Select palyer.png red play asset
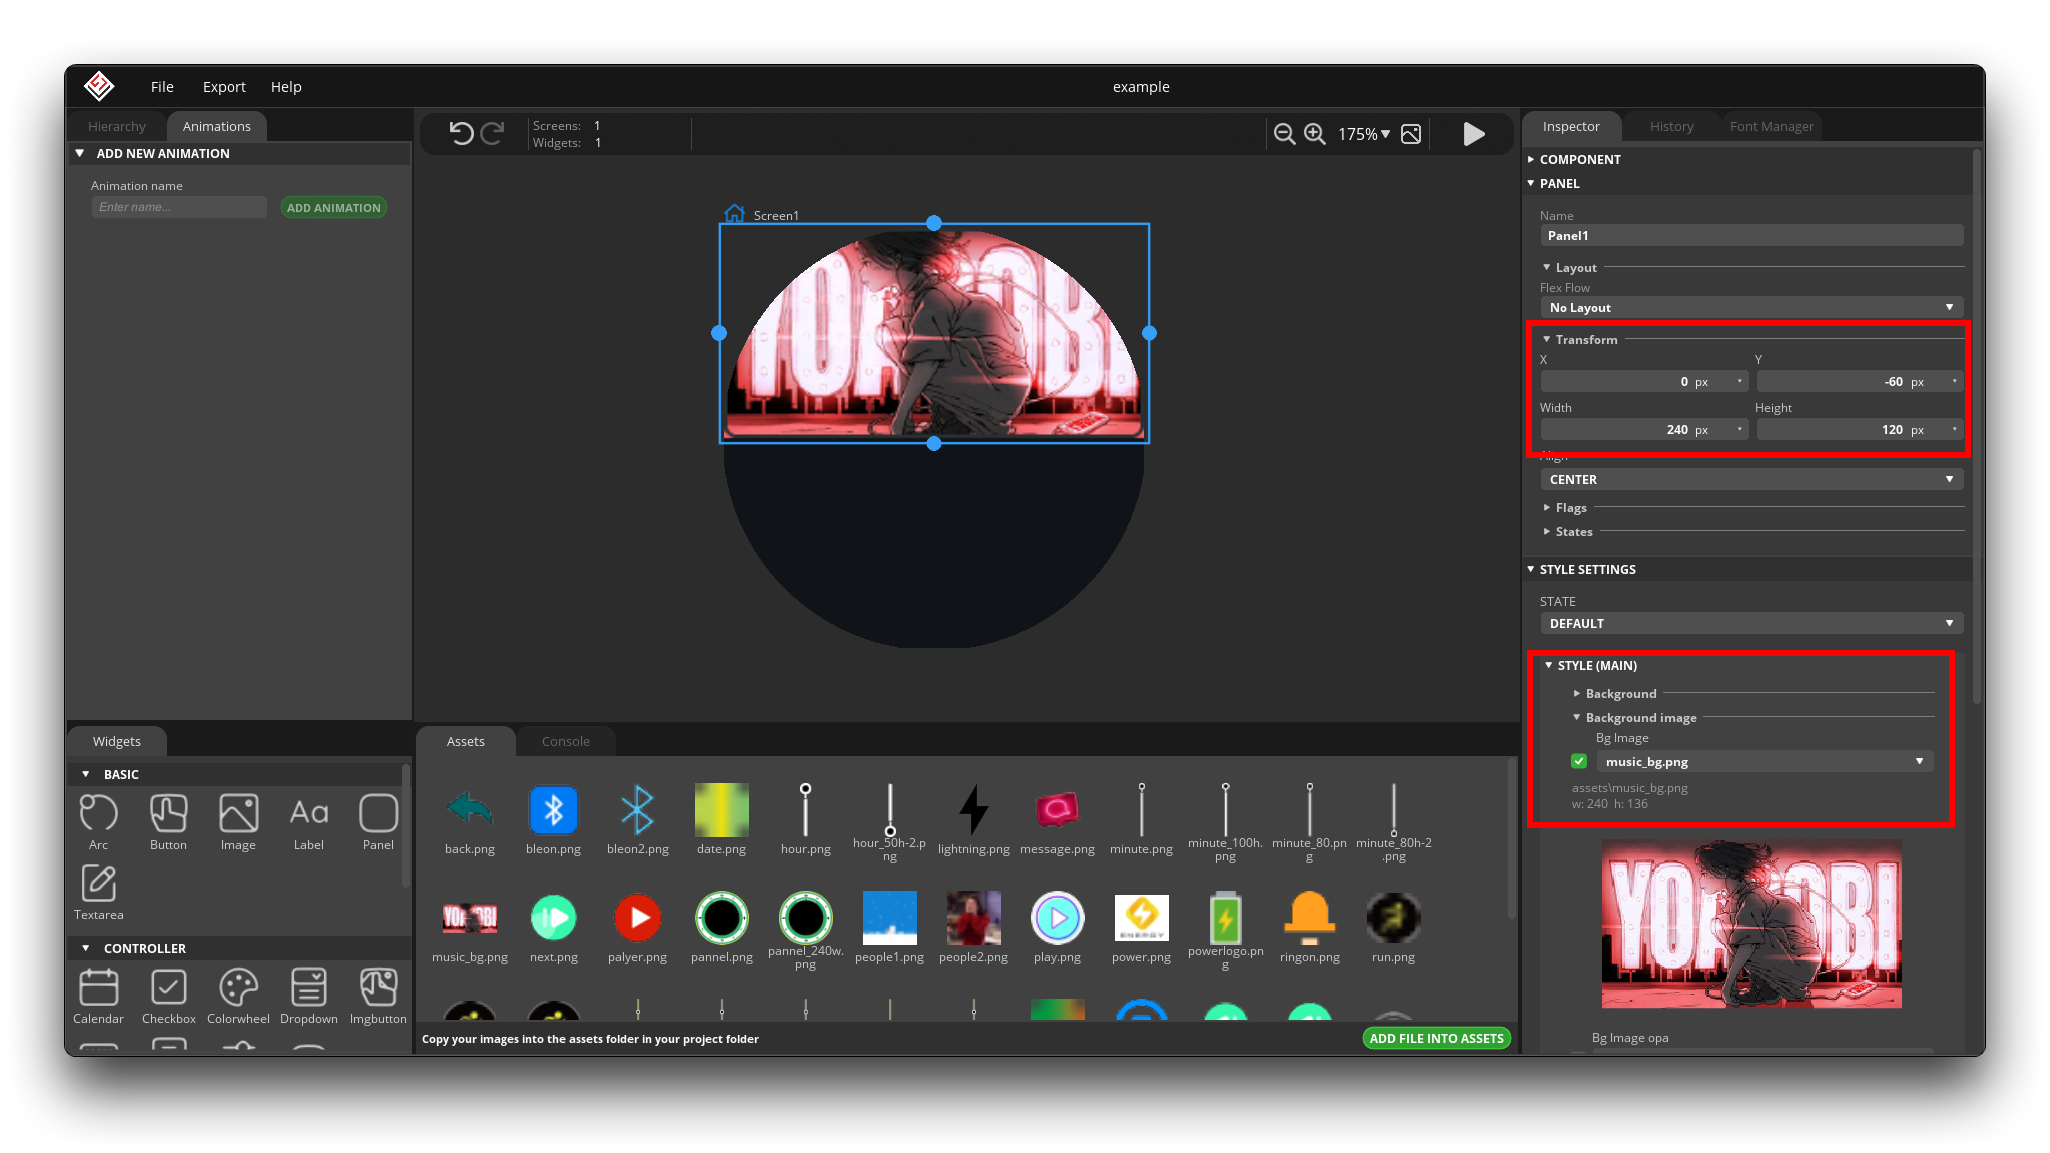Screen dimensions: 2050x1153 tap(637, 928)
